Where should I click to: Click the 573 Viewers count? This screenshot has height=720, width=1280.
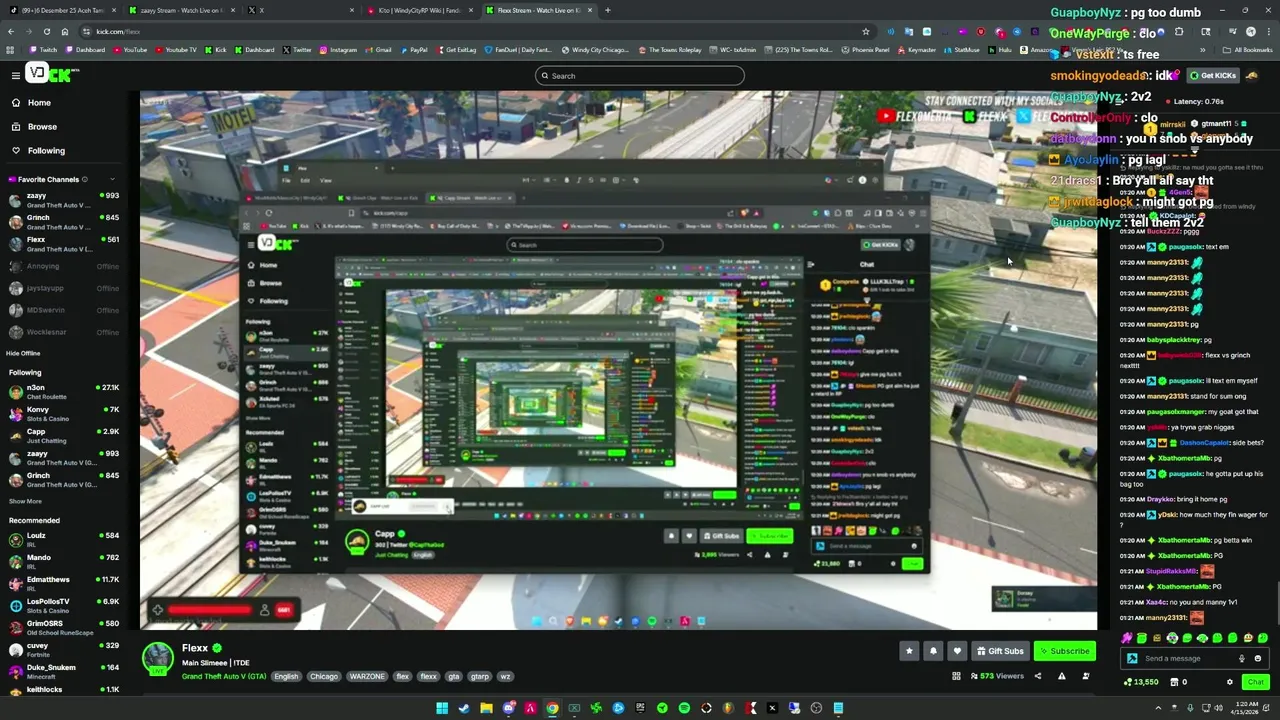[x=998, y=677]
